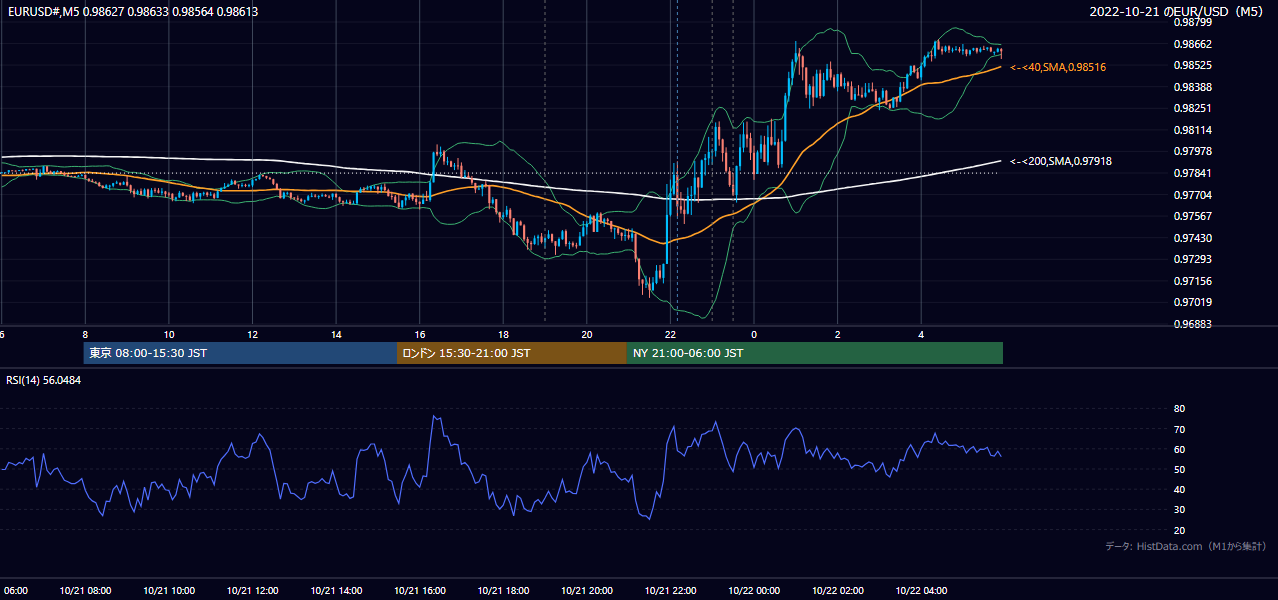Click bottom time label 10/21 12:00
Screen dimensions: 1278x600
pos(252,591)
